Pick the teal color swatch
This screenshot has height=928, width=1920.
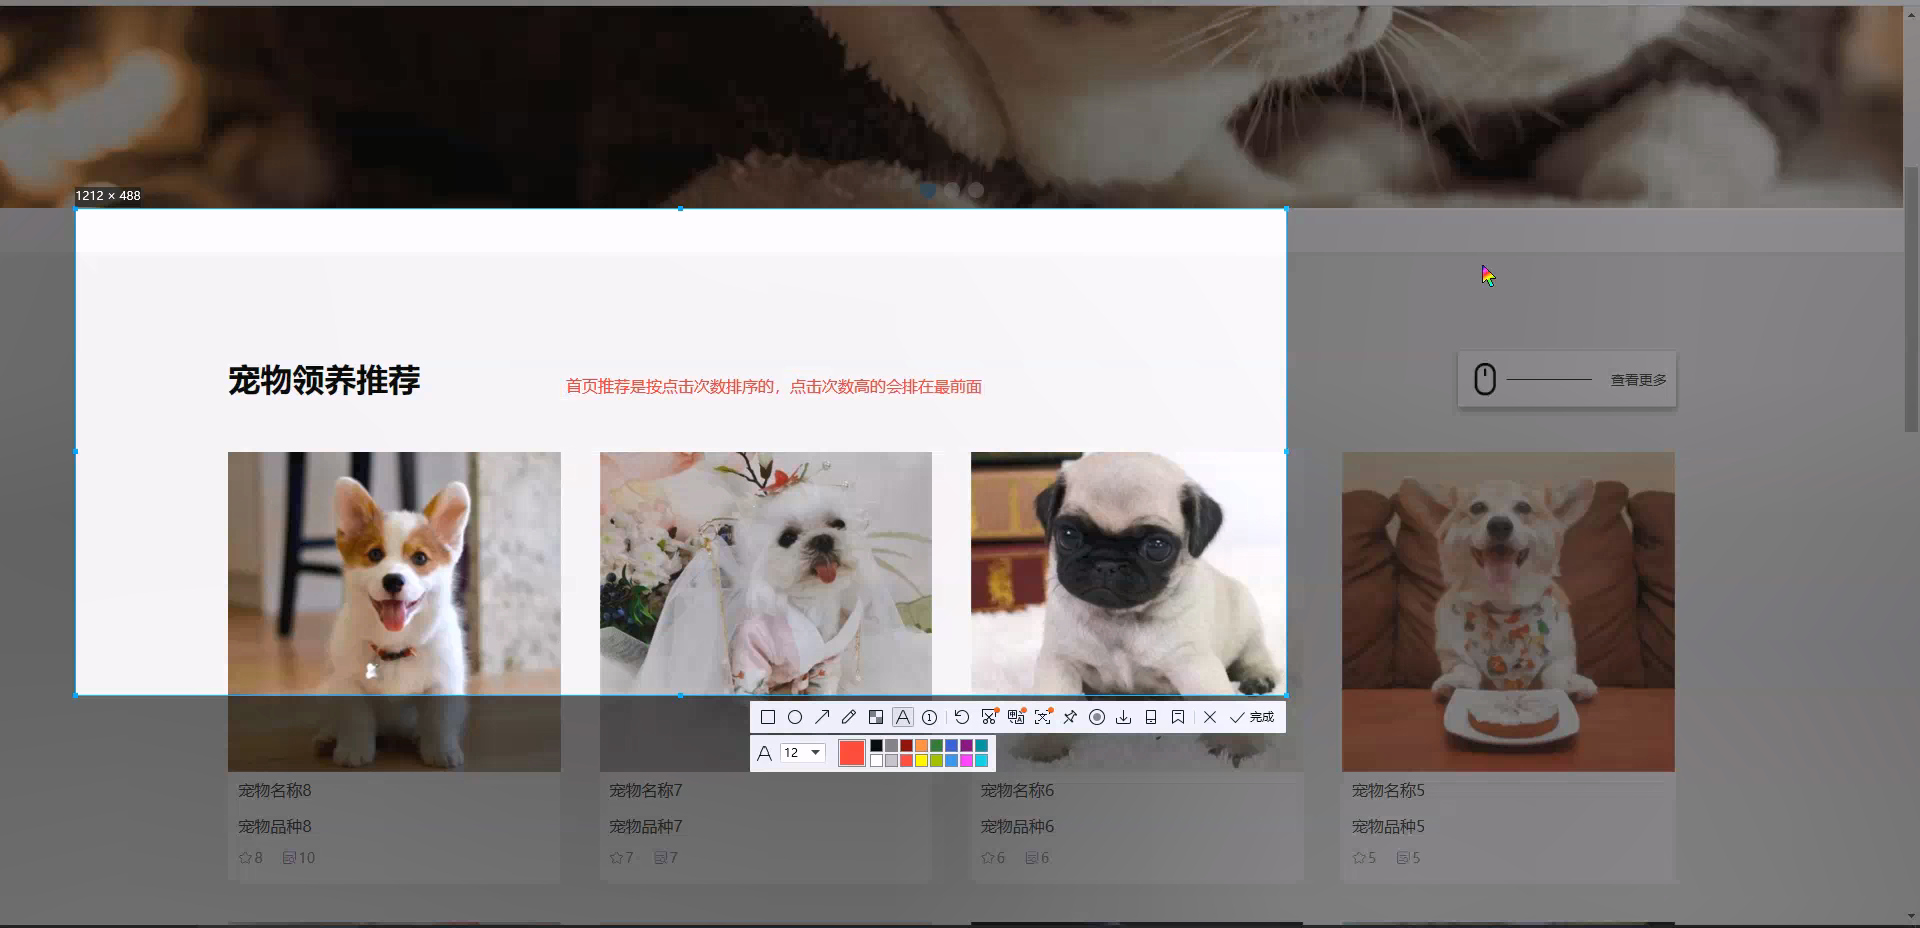click(981, 745)
